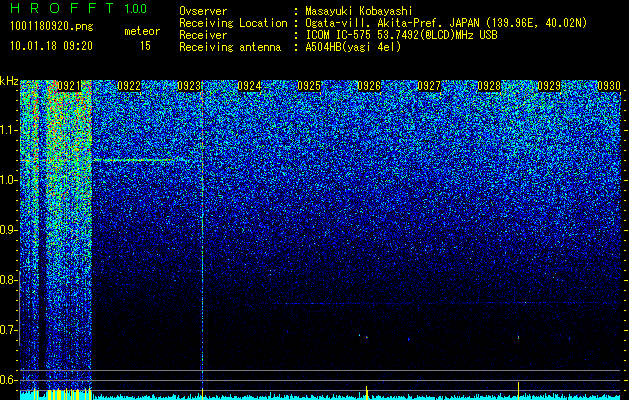Select the 0925 time marker

tap(309, 86)
